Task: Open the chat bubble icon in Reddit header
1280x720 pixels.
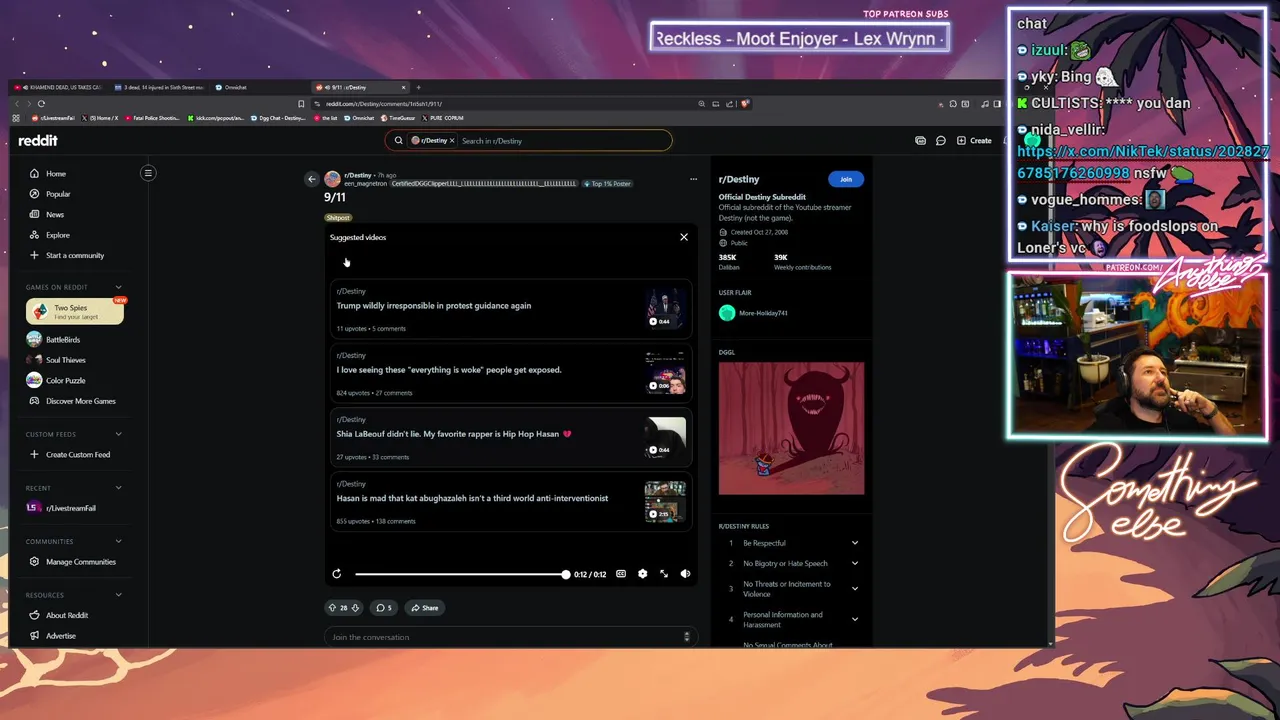Action: pyautogui.click(x=941, y=141)
